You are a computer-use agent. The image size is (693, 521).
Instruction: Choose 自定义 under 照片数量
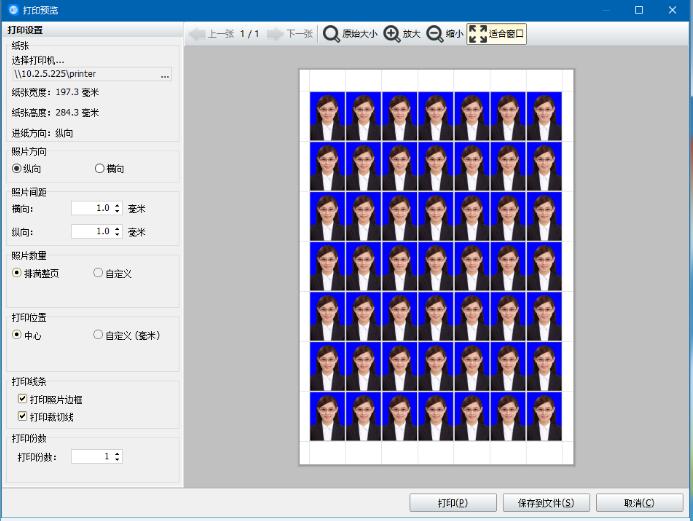pyautogui.click(x=98, y=272)
